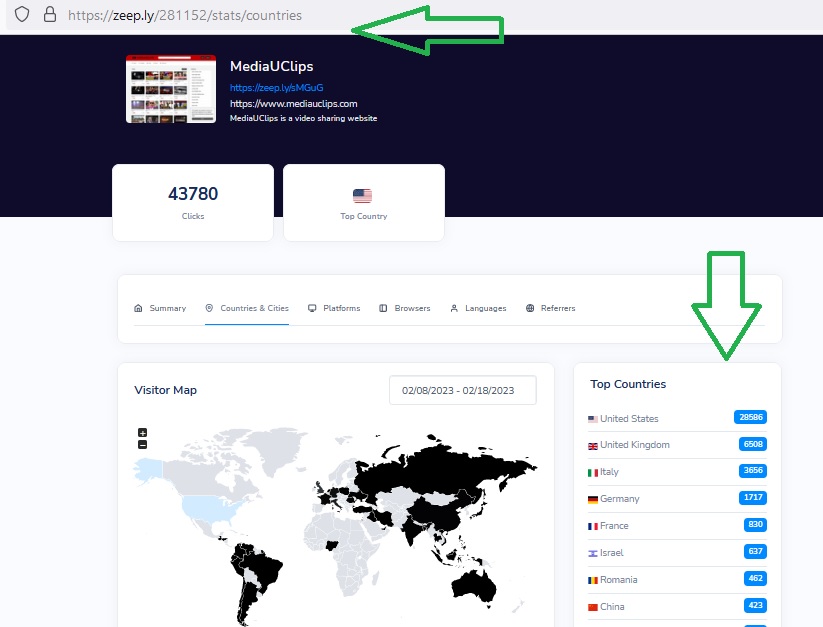The image size is (823, 627).
Task: Click the shield tracking protection icon
Action: tap(22, 15)
